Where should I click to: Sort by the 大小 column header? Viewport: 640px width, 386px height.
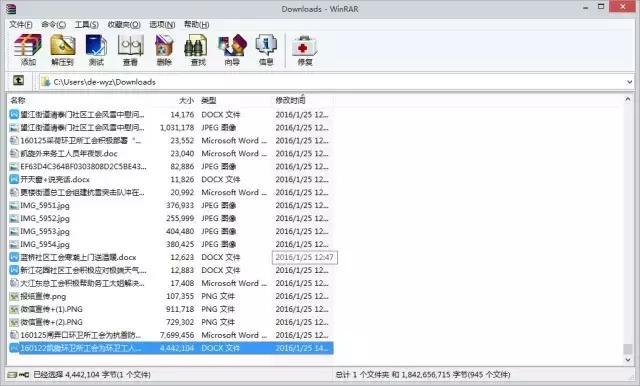(186, 100)
